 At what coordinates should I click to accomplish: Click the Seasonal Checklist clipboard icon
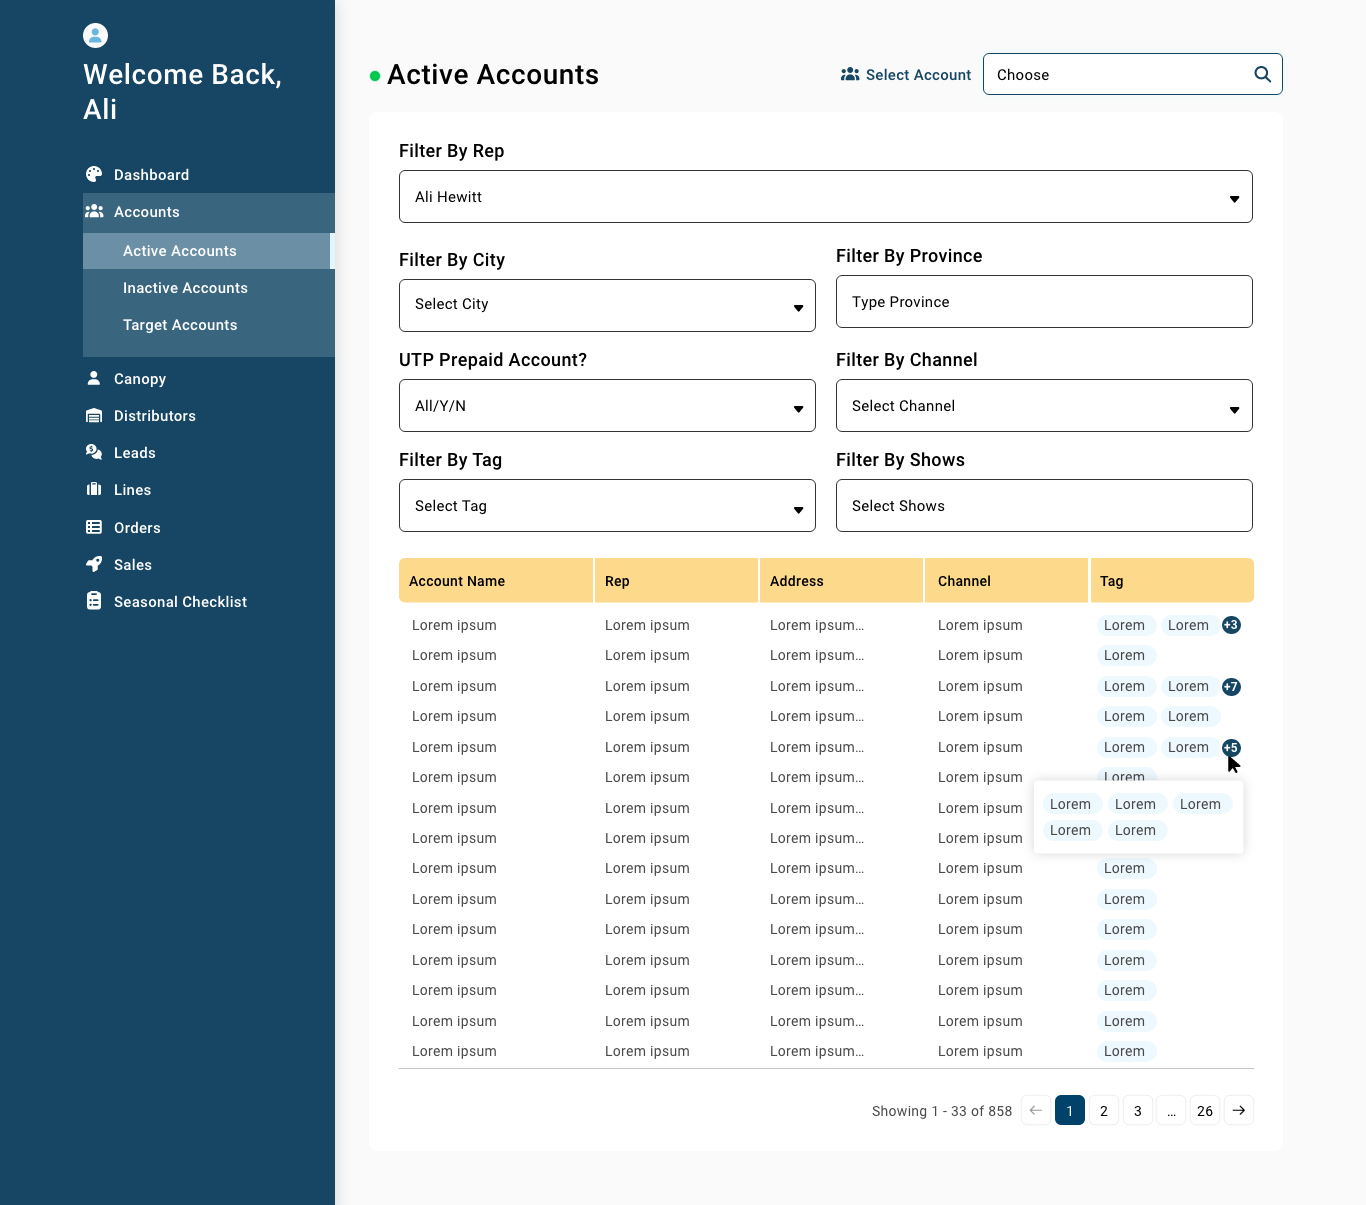[94, 601]
